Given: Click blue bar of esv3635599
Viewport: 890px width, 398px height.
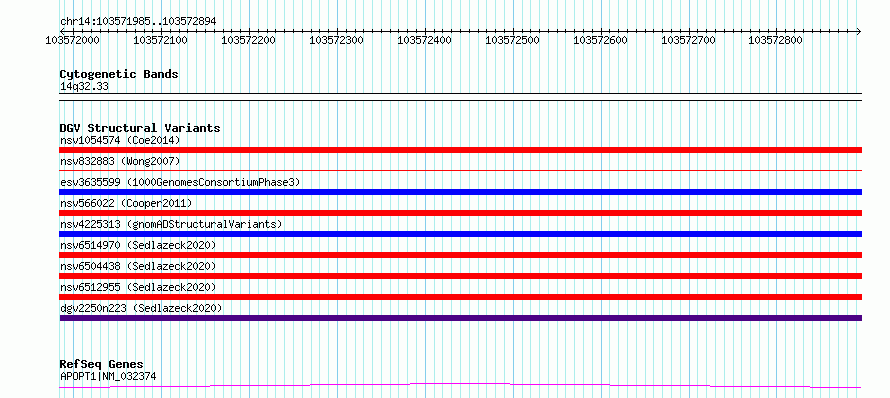Looking at the screenshot, I should (461, 192).
